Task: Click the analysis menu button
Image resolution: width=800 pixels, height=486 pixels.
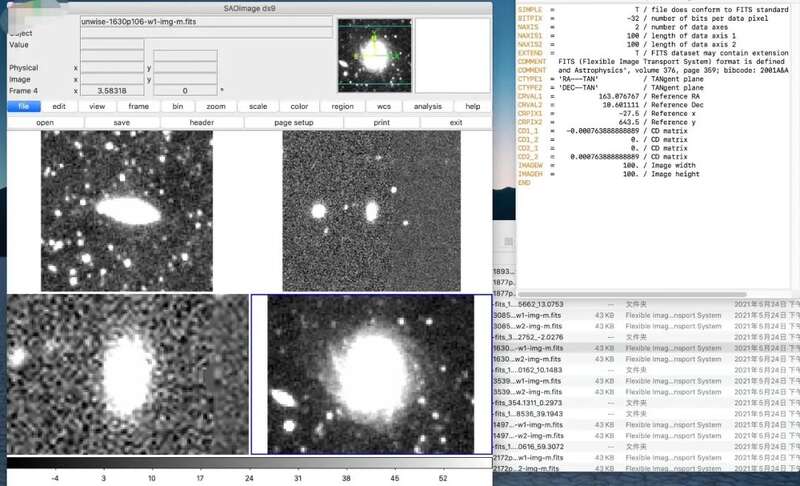Action: (427, 106)
